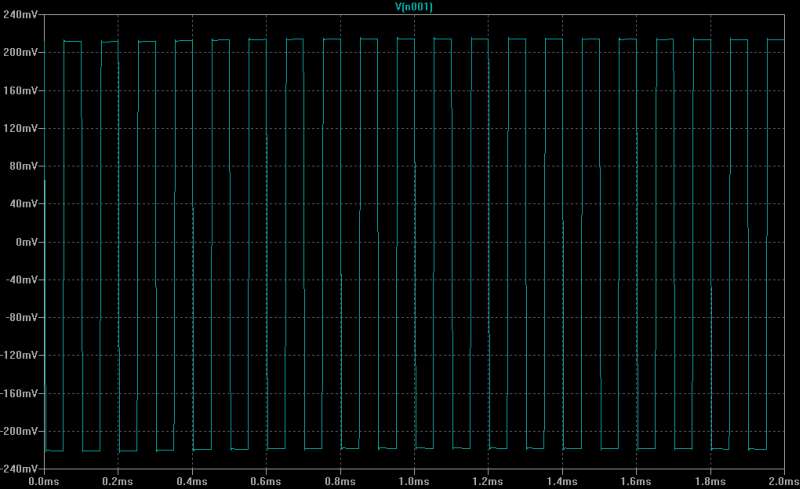
Task: Click the 1.4ms time axis label
Action: coord(562,481)
